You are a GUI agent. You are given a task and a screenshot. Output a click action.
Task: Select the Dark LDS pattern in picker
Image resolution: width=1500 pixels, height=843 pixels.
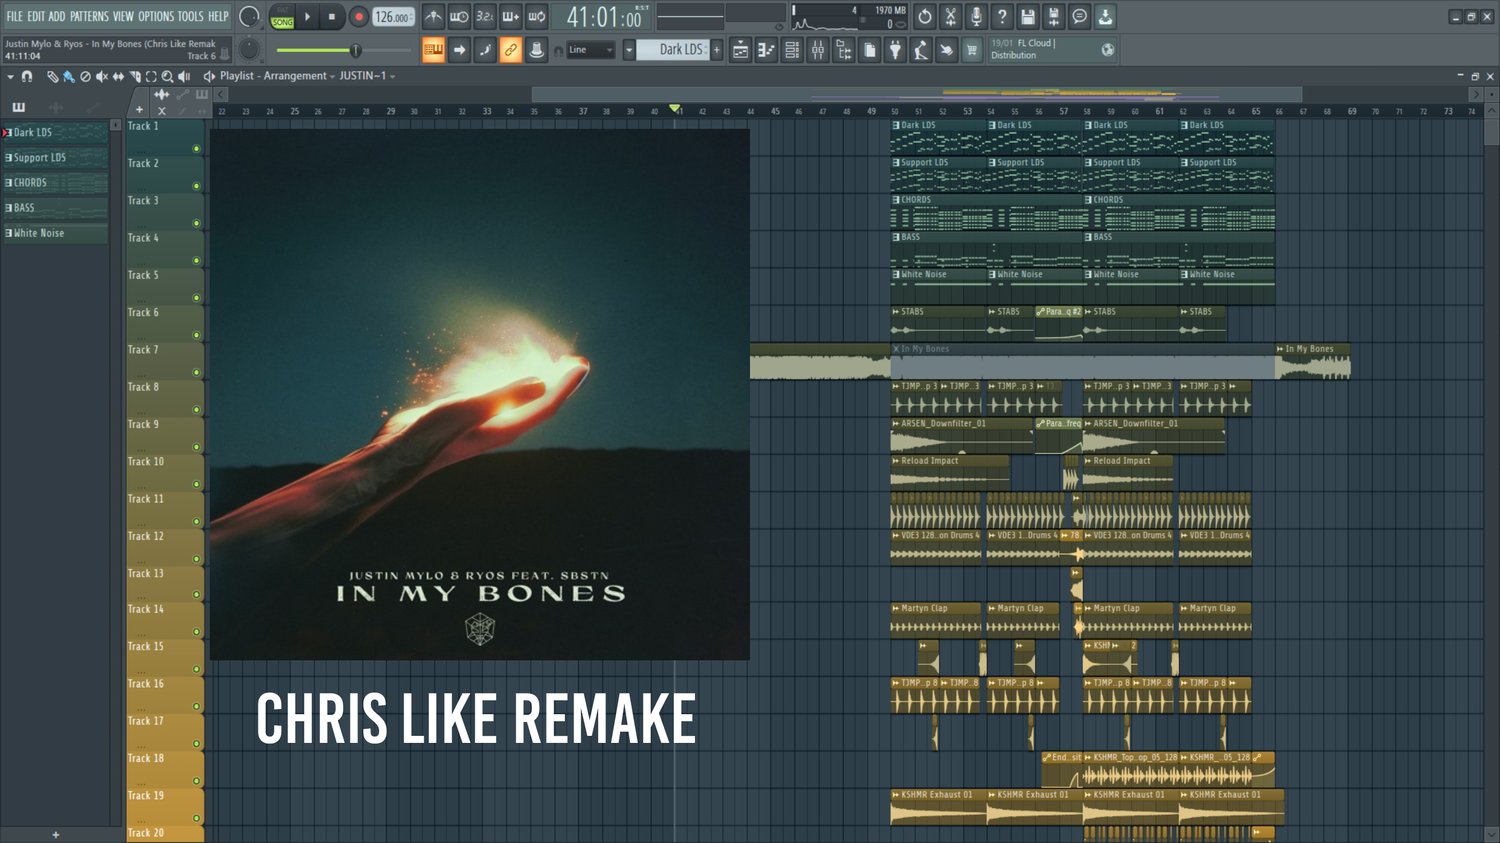[55, 132]
